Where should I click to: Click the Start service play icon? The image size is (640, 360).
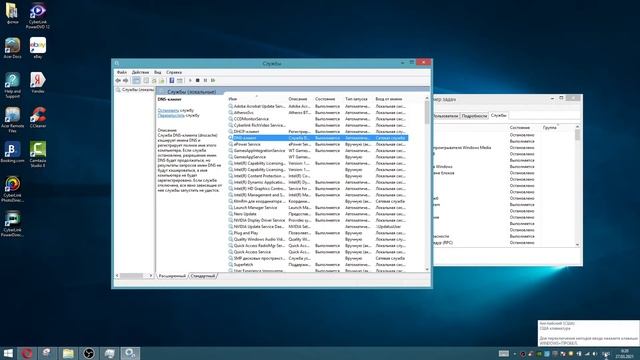click(190, 80)
